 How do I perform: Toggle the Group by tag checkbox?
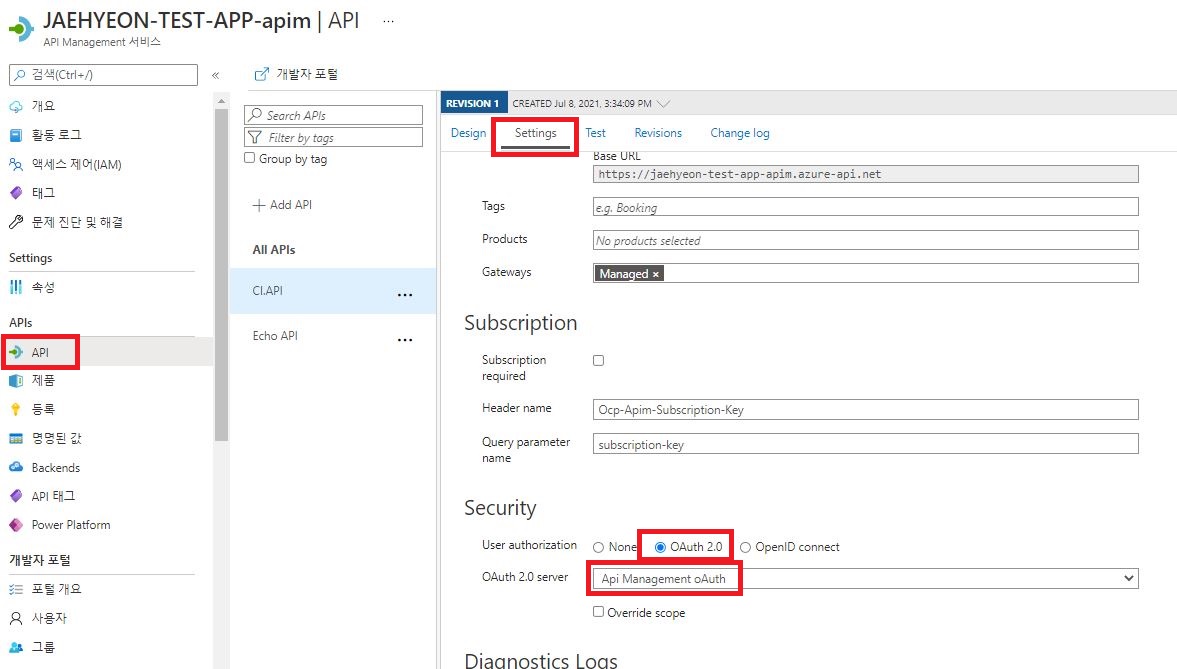click(x=250, y=158)
